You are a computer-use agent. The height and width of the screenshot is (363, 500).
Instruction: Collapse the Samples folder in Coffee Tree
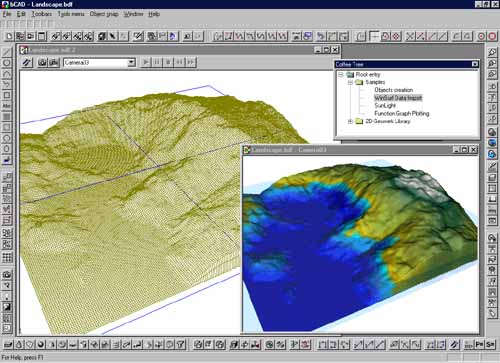click(x=350, y=82)
